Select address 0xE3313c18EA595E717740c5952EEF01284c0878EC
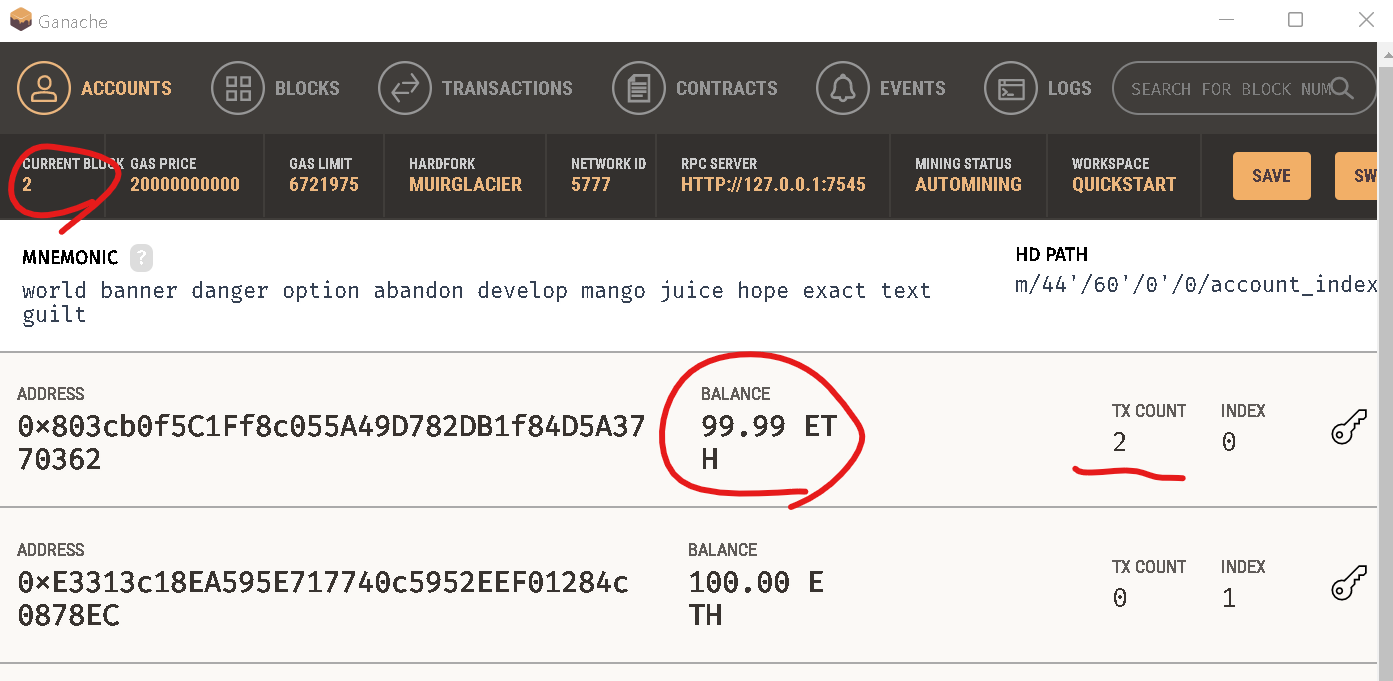The height and width of the screenshot is (681, 1393). 323,599
